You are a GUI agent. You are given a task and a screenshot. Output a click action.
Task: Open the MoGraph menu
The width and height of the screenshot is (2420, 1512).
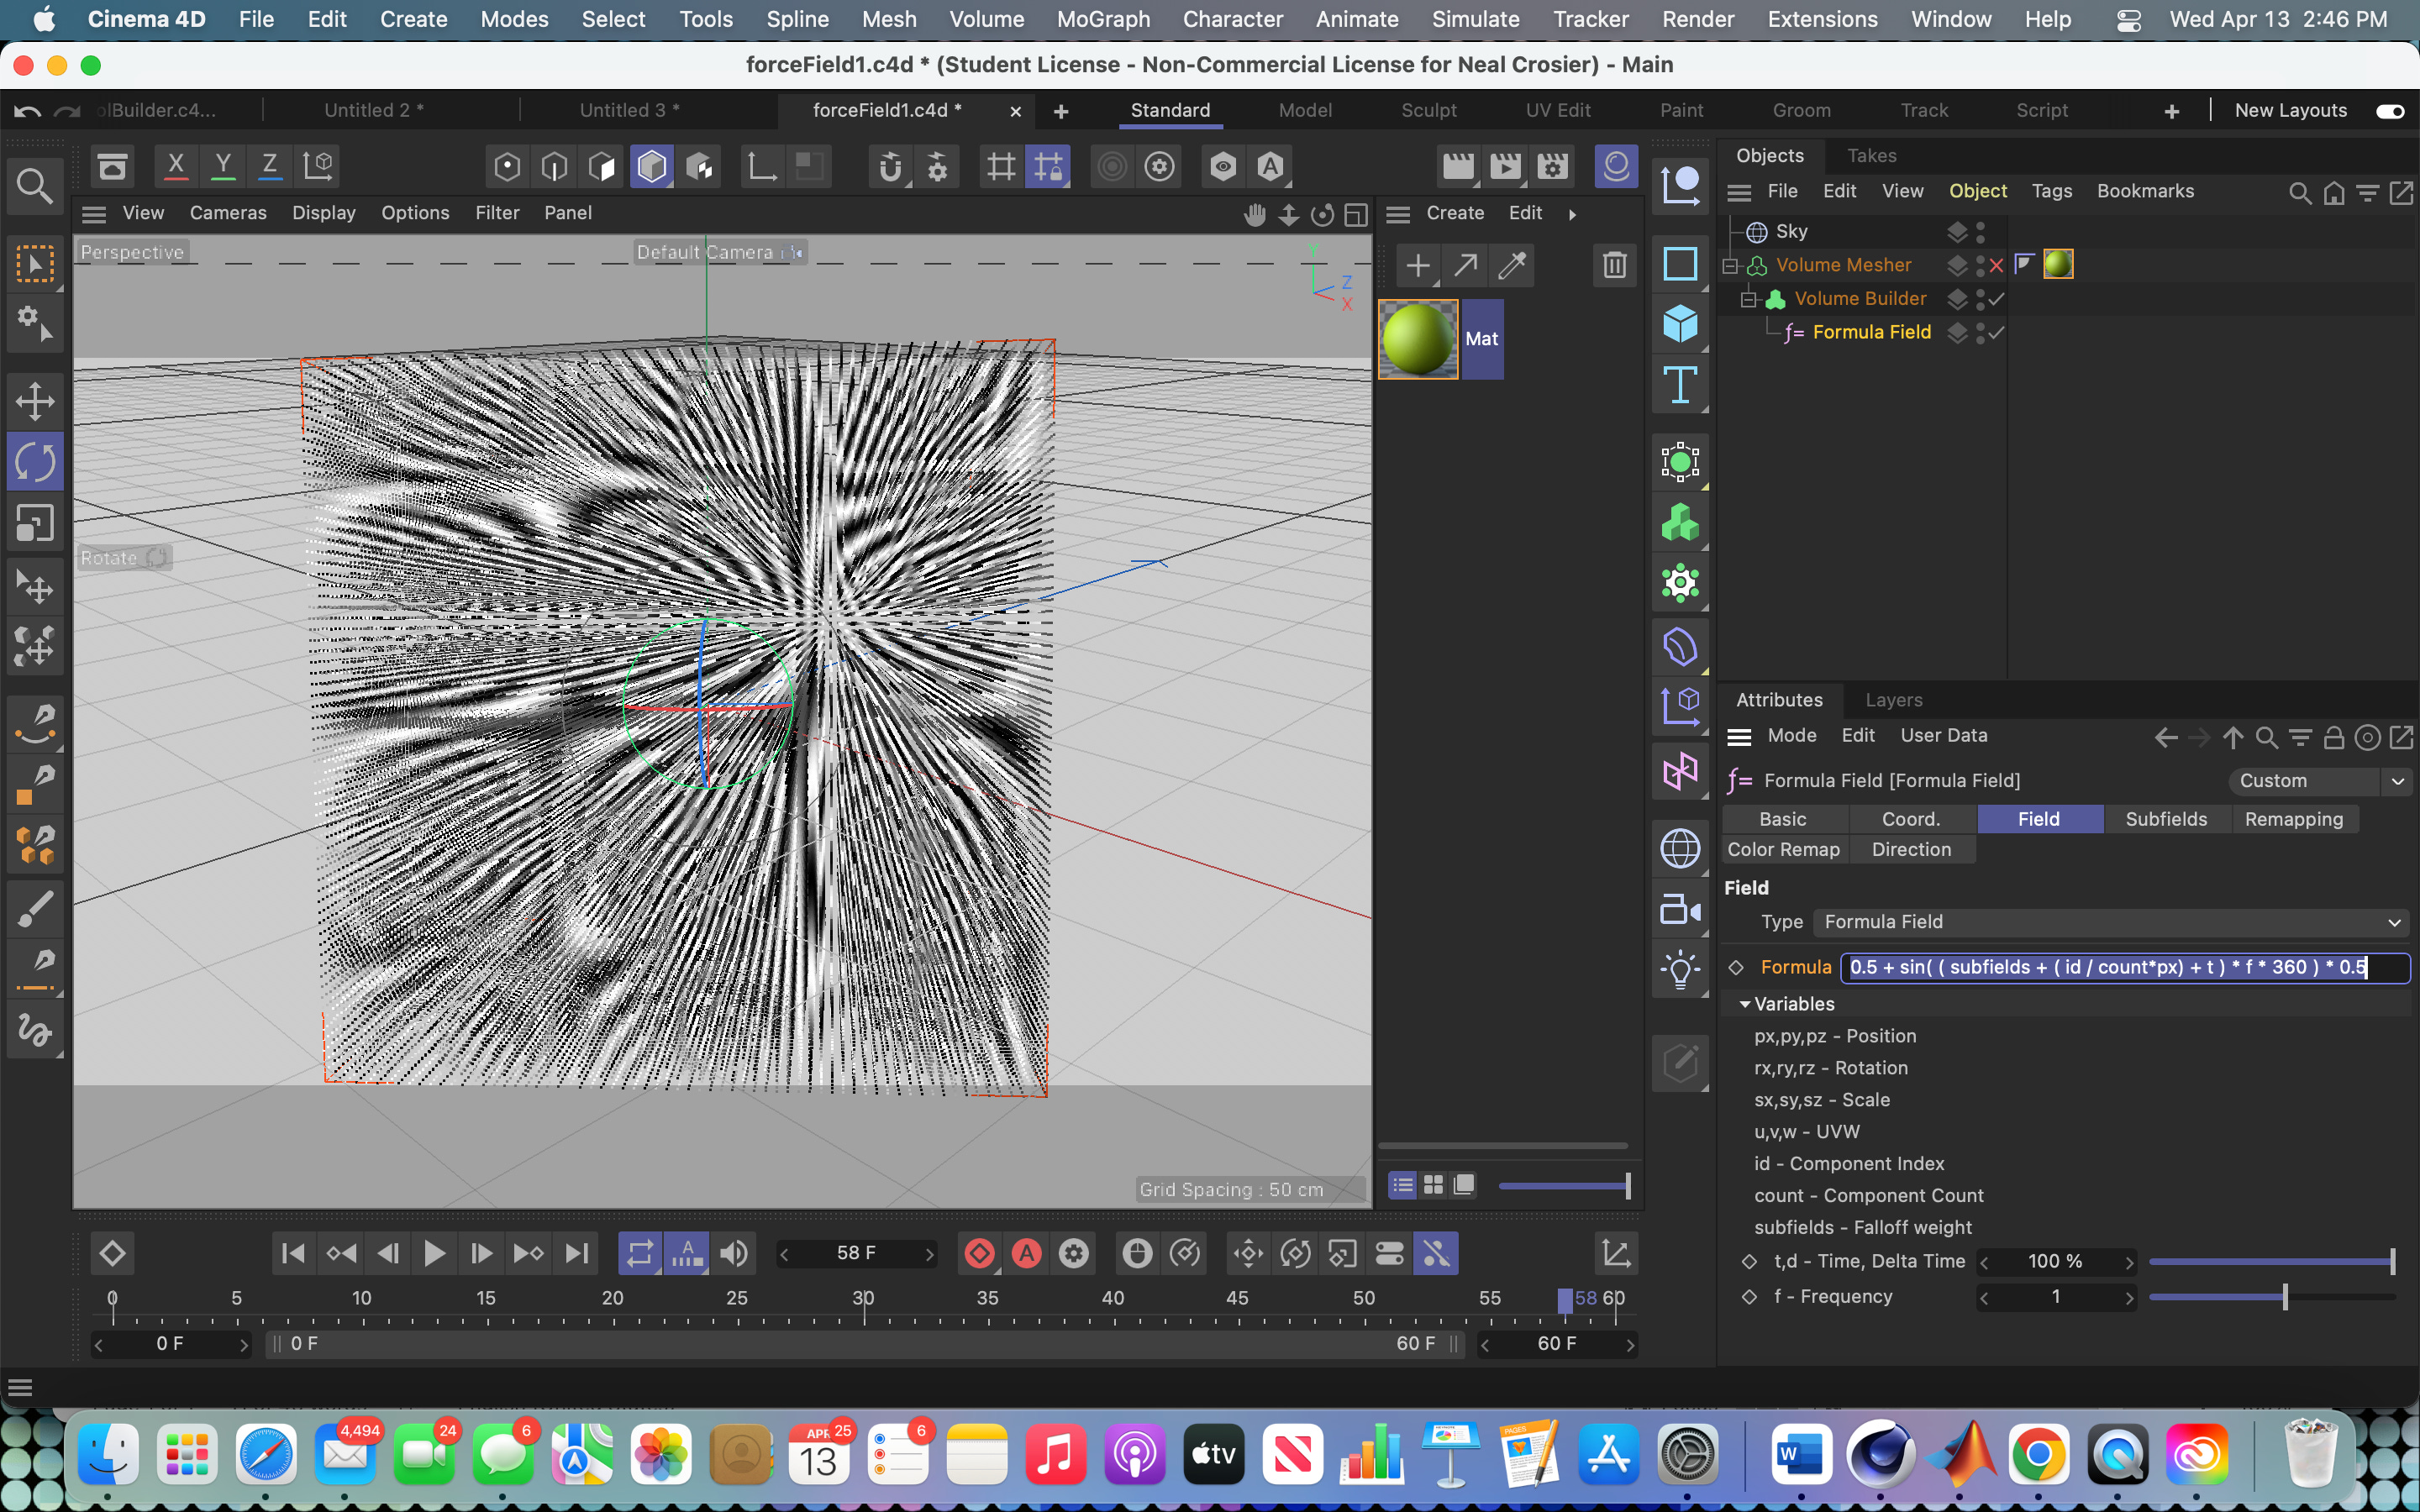[x=1103, y=19]
